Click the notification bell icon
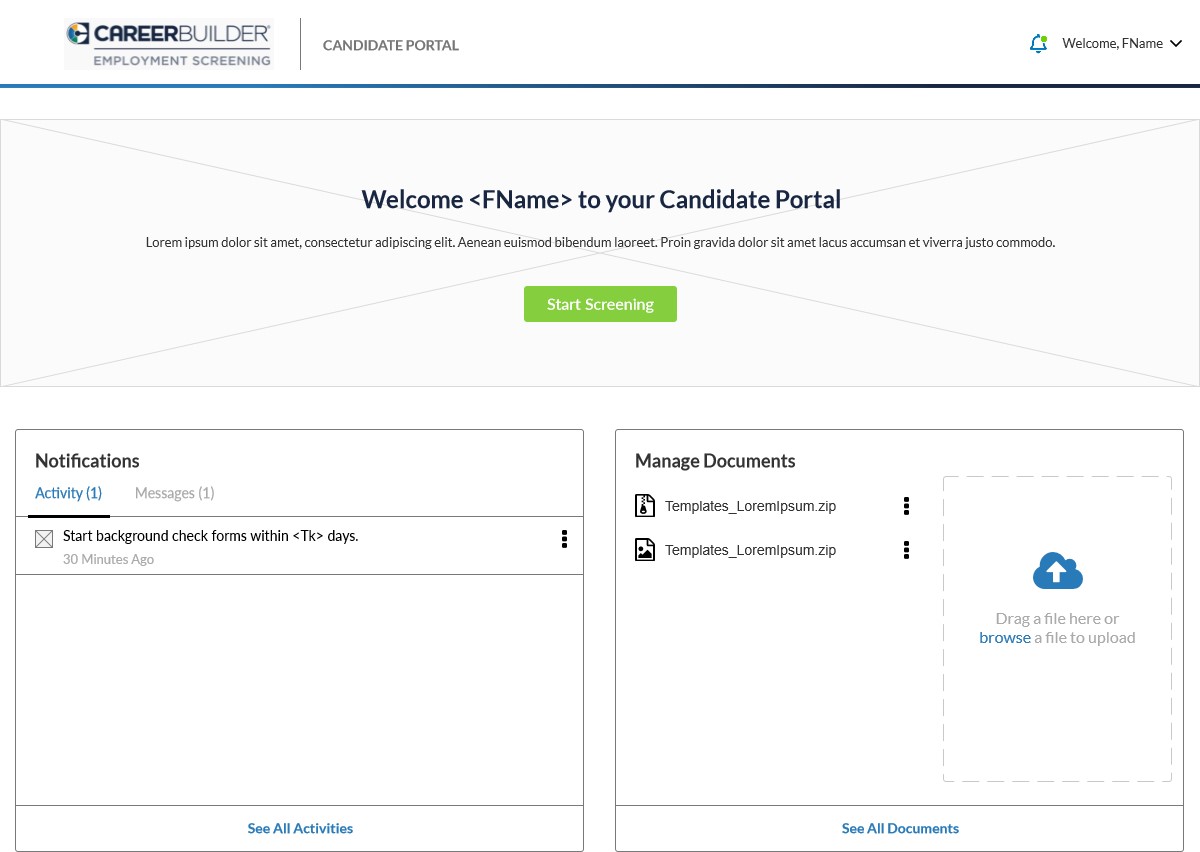The width and height of the screenshot is (1200, 852). click(1038, 44)
